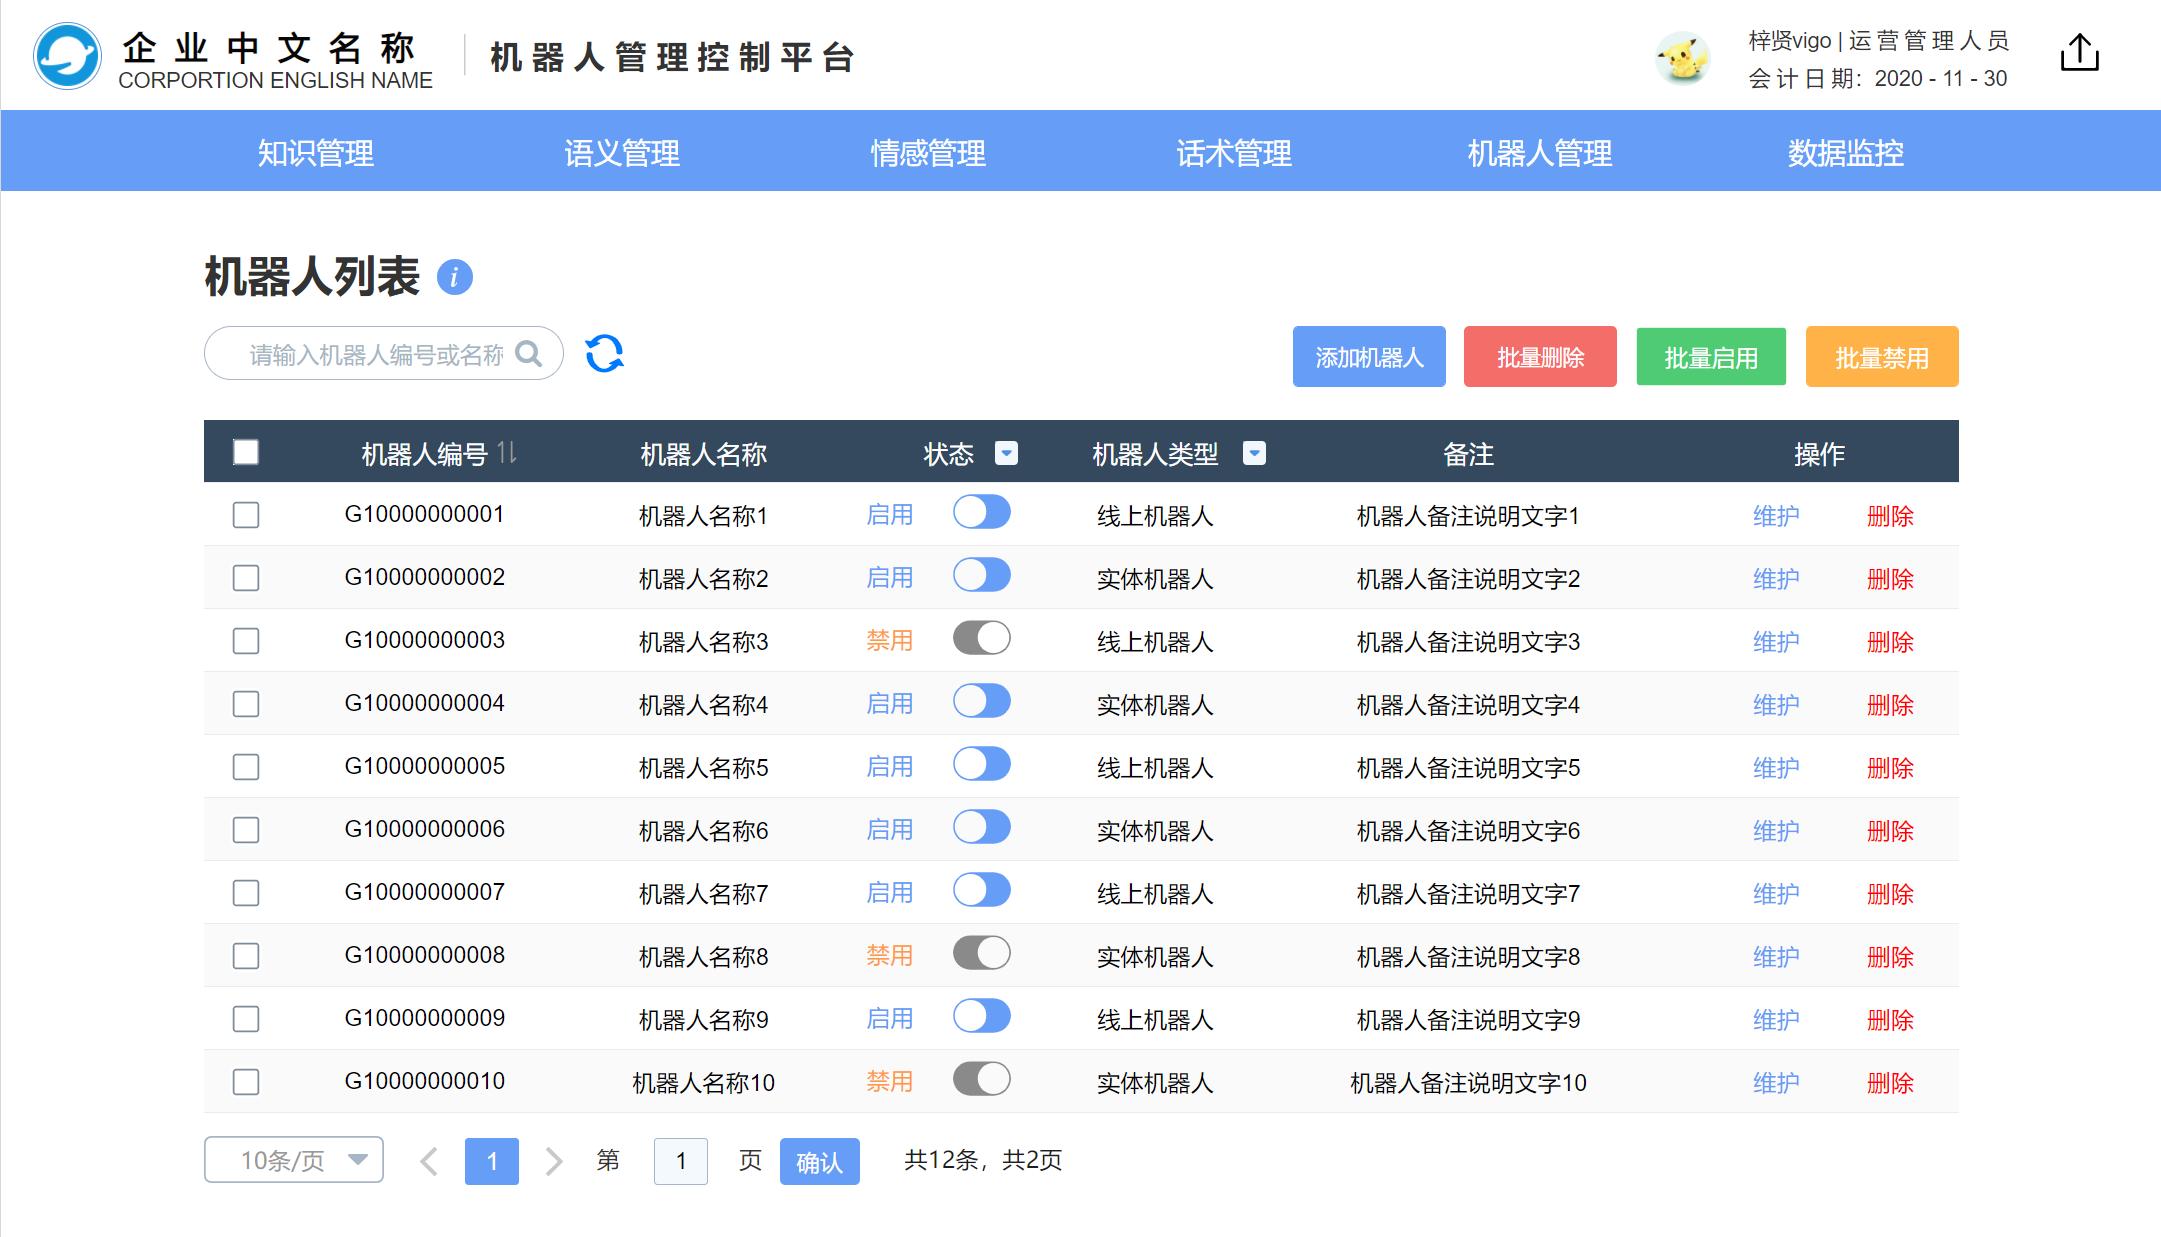Viewport: 2161px width, 1237px height.
Task: Click the search magnifier icon
Action: point(528,354)
